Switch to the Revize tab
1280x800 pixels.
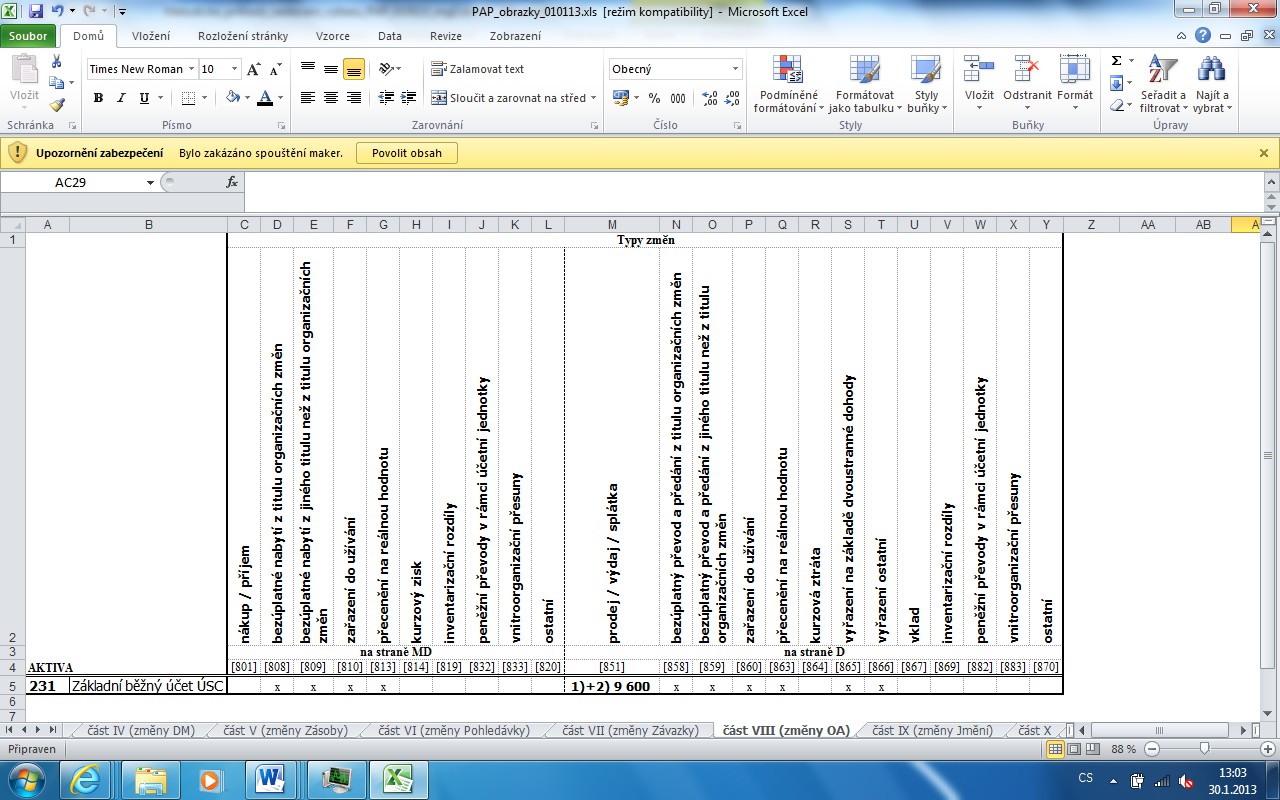pyautogui.click(x=446, y=36)
